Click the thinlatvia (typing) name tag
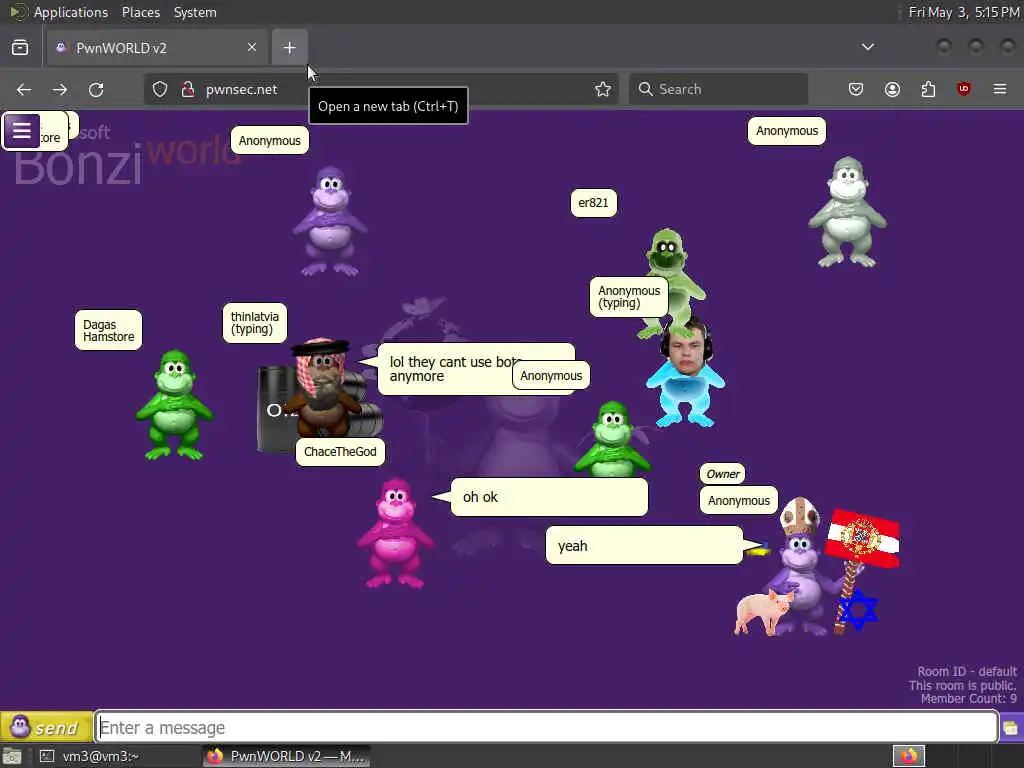Image resolution: width=1024 pixels, height=768 pixels. (255, 323)
